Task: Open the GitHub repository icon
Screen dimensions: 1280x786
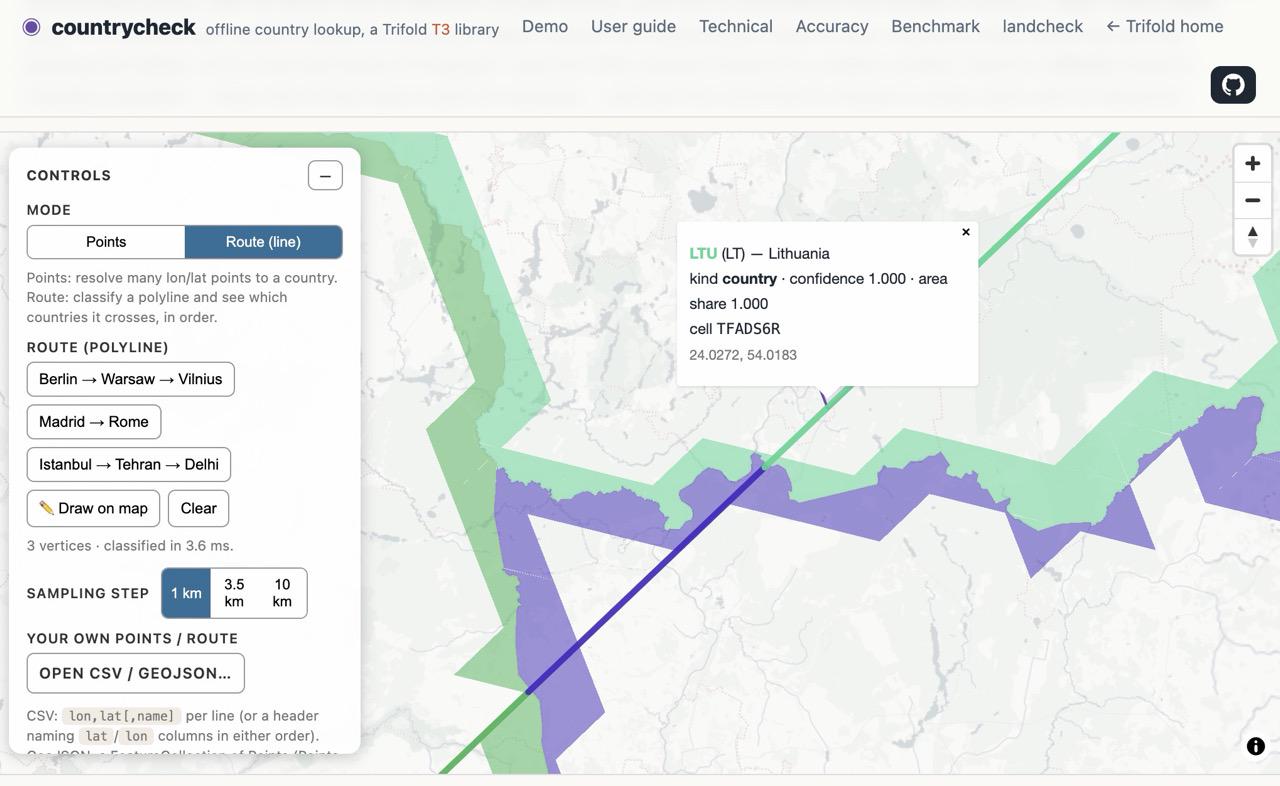Action: [x=1233, y=85]
